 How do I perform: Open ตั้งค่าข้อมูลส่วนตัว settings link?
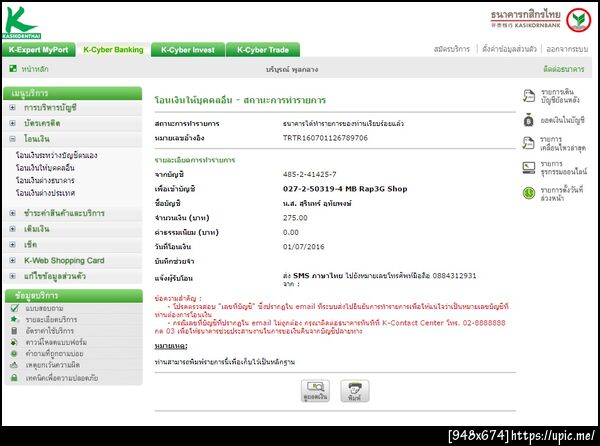509,49
